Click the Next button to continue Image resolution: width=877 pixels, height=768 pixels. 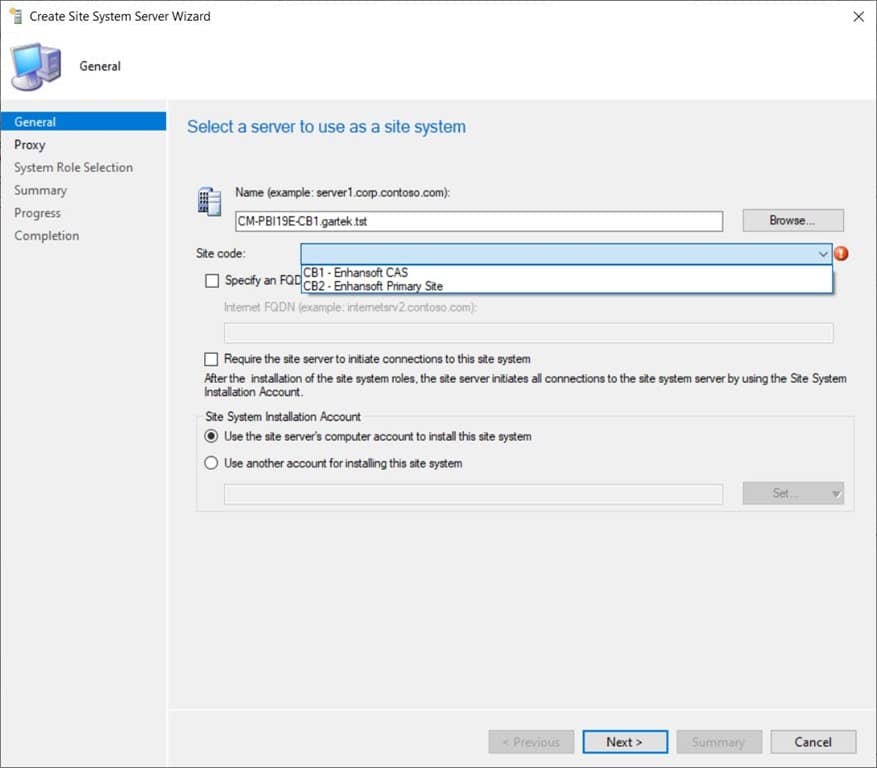point(625,741)
